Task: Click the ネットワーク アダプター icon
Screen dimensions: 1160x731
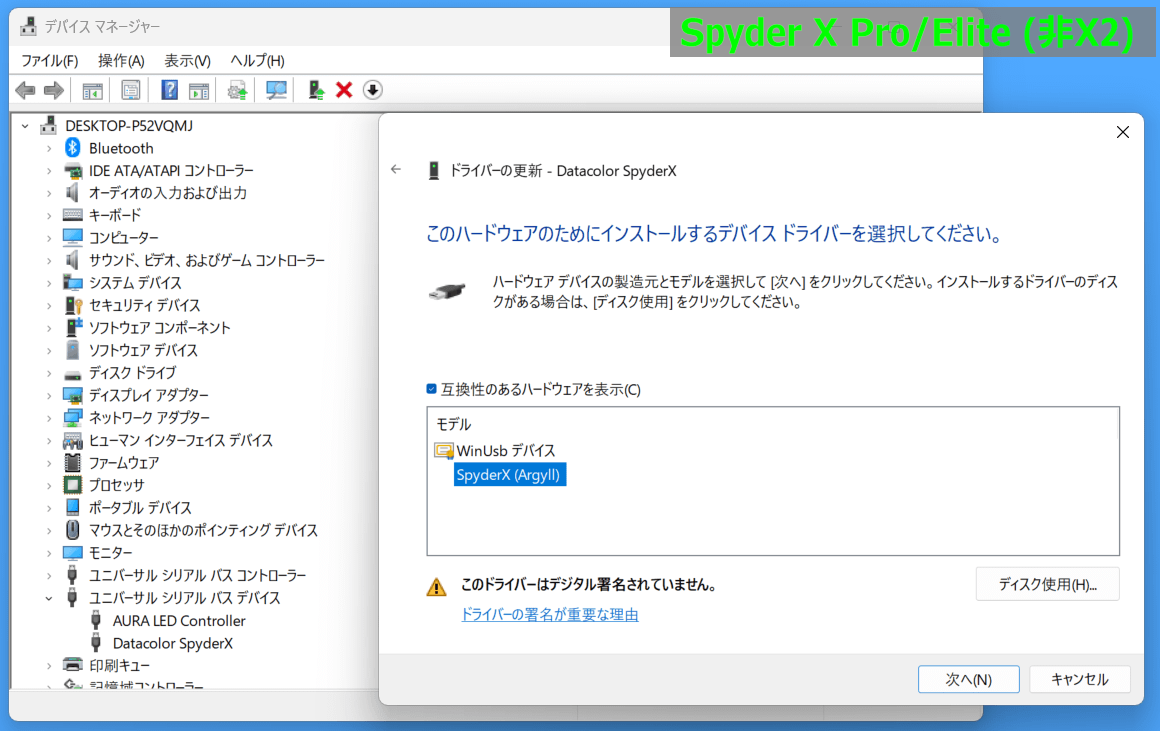Action: coord(72,418)
